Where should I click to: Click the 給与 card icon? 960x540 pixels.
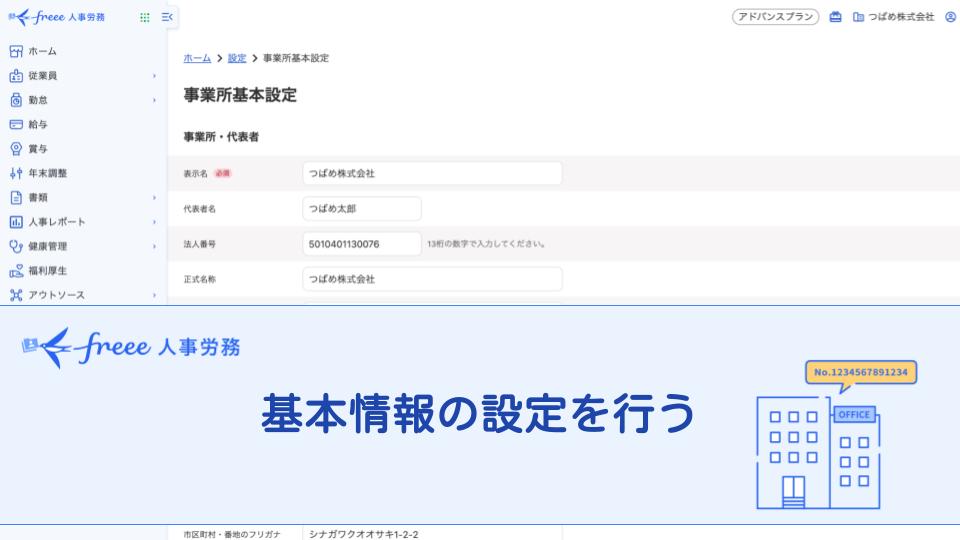coord(16,124)
